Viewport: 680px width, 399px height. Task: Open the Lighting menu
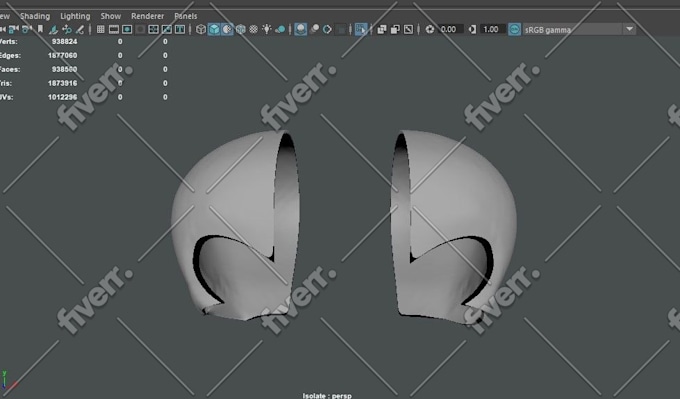click(75, 16)
